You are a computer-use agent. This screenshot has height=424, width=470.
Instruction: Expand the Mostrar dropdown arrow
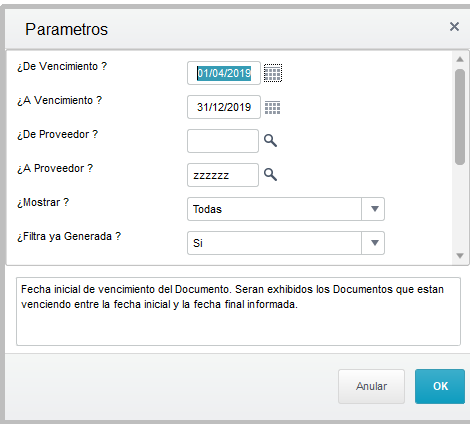coord(374,209)
